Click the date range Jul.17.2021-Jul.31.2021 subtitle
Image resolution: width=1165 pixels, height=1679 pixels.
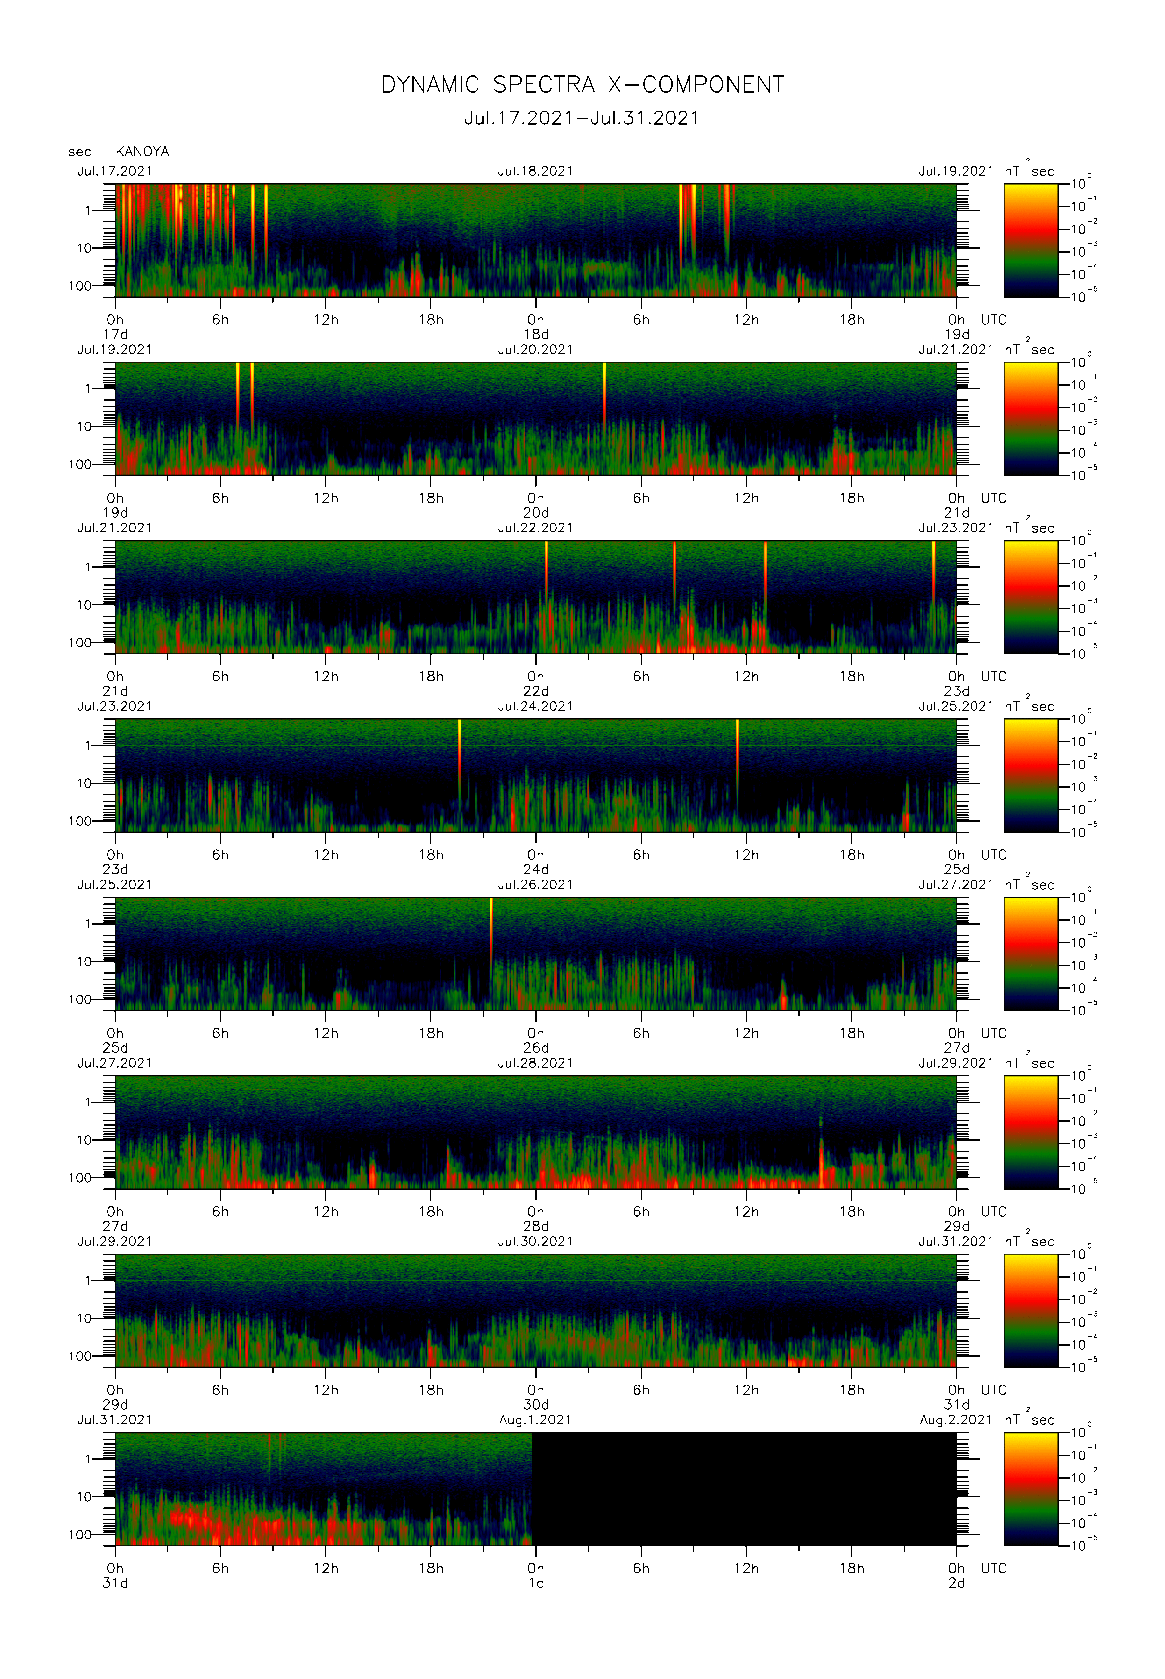point(582,118)
